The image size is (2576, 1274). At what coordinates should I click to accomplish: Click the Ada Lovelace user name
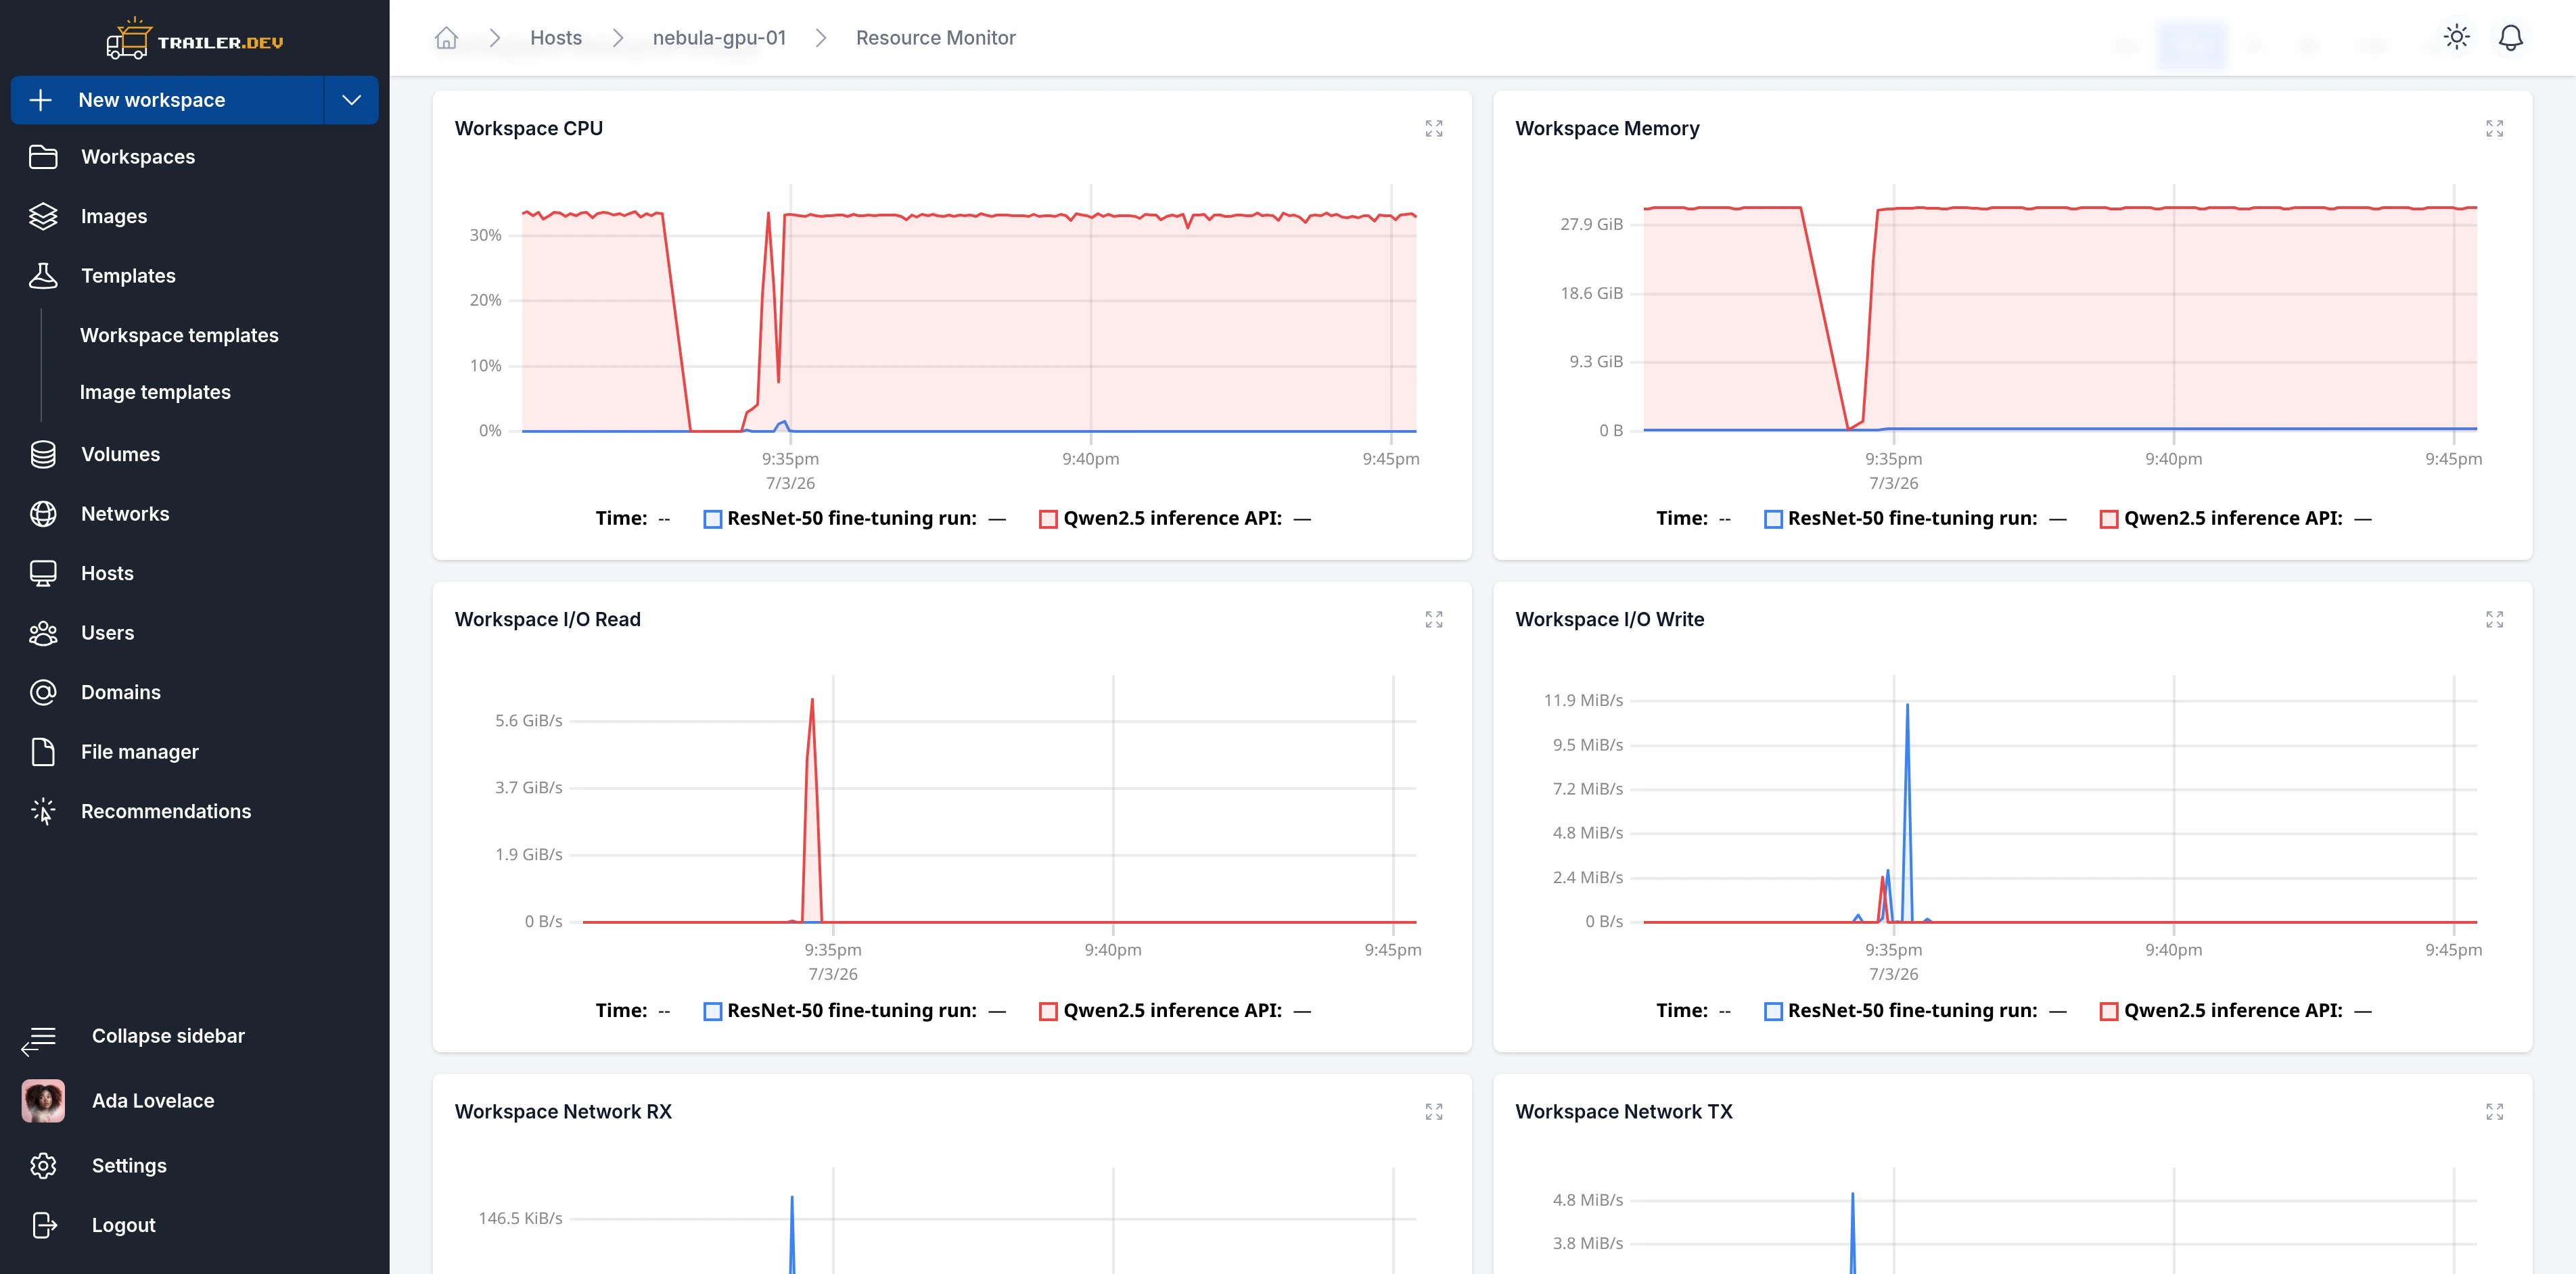pos(153,1101)
